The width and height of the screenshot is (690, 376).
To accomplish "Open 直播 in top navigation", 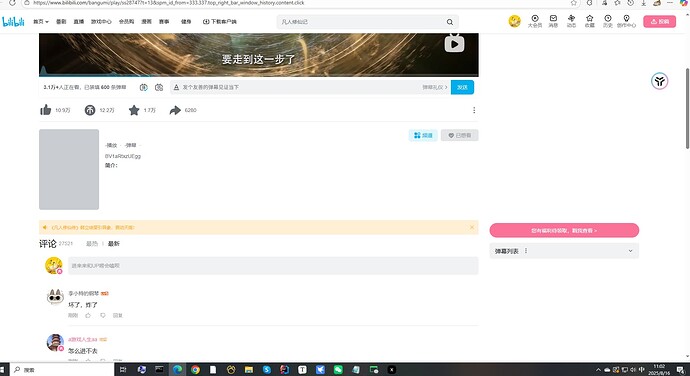I will click(78, 22).
